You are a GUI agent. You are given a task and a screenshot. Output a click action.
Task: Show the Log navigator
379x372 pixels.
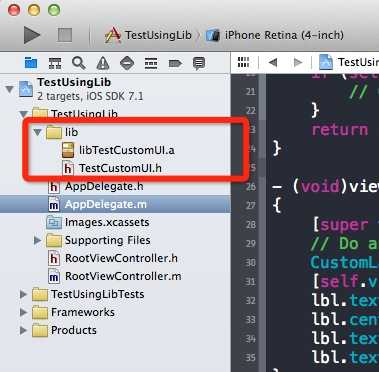point(199,63)
